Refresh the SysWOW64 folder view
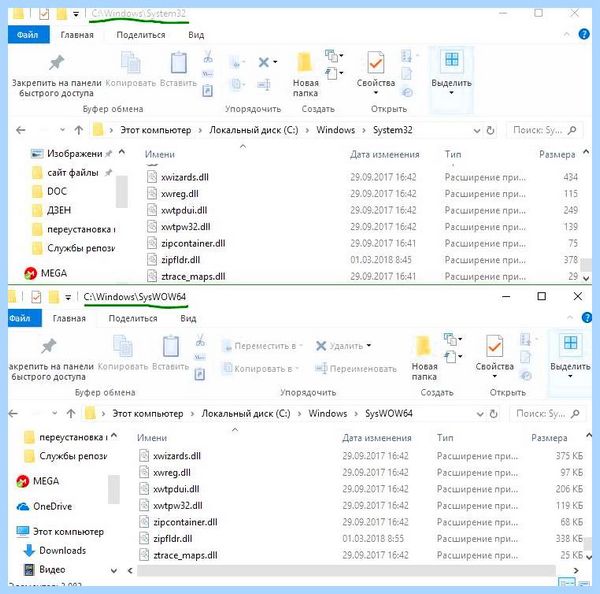The height and width of the screenshot is (594, 600). tap(494, 414)
